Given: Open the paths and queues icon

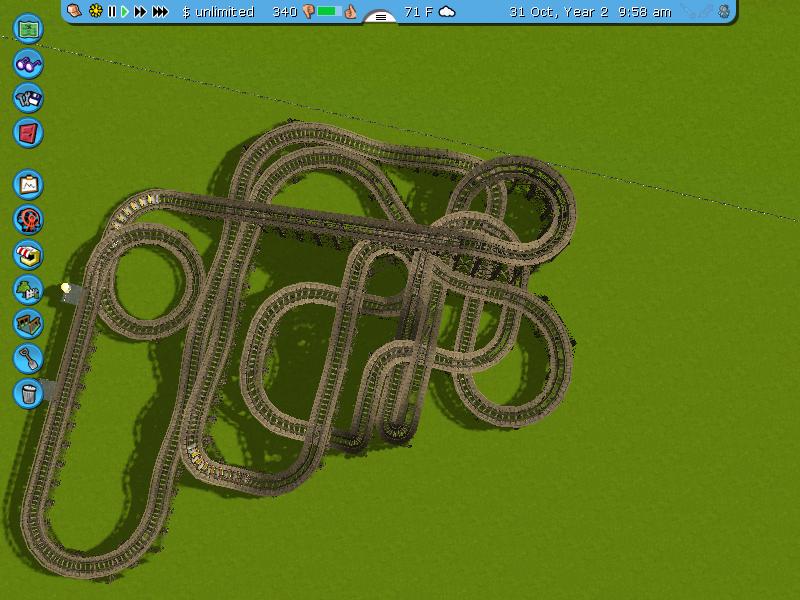Looking at the screenshot, I should pyautogui.click(x=28, y=323).
